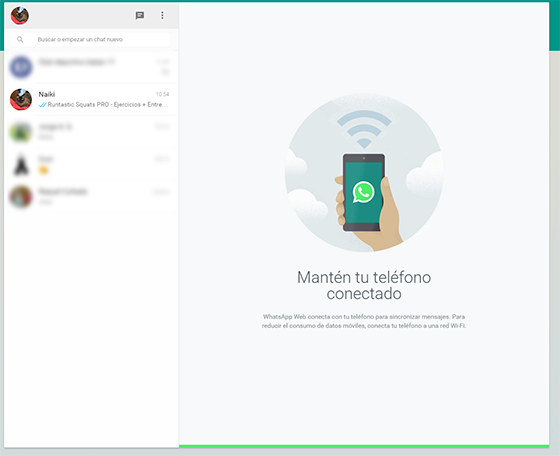
Task: Open the blurred chat with the dark triangular avatar
Action: click(x=91, y=164)
